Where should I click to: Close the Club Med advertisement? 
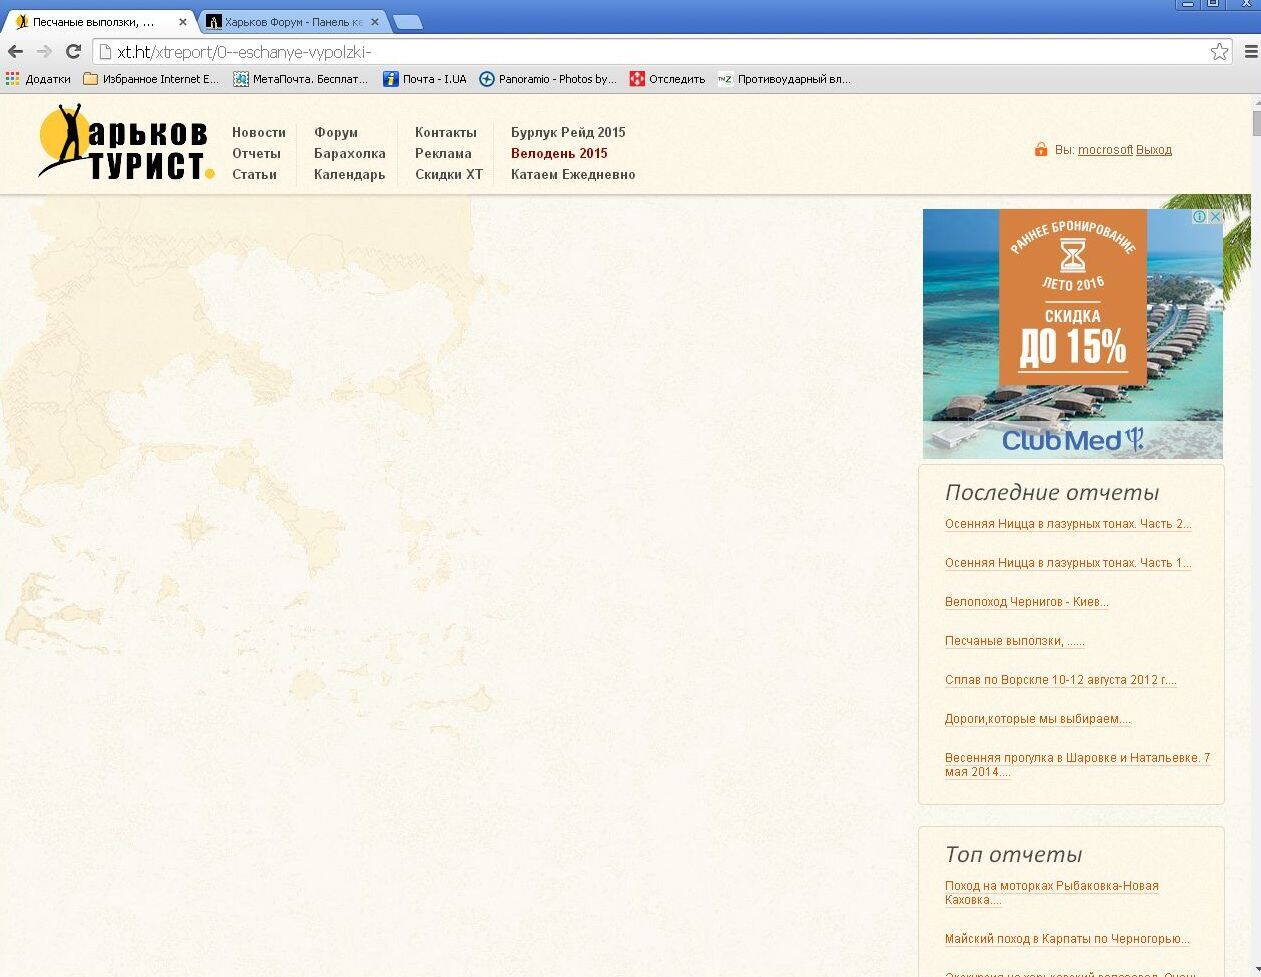(x=1215, y=216)
